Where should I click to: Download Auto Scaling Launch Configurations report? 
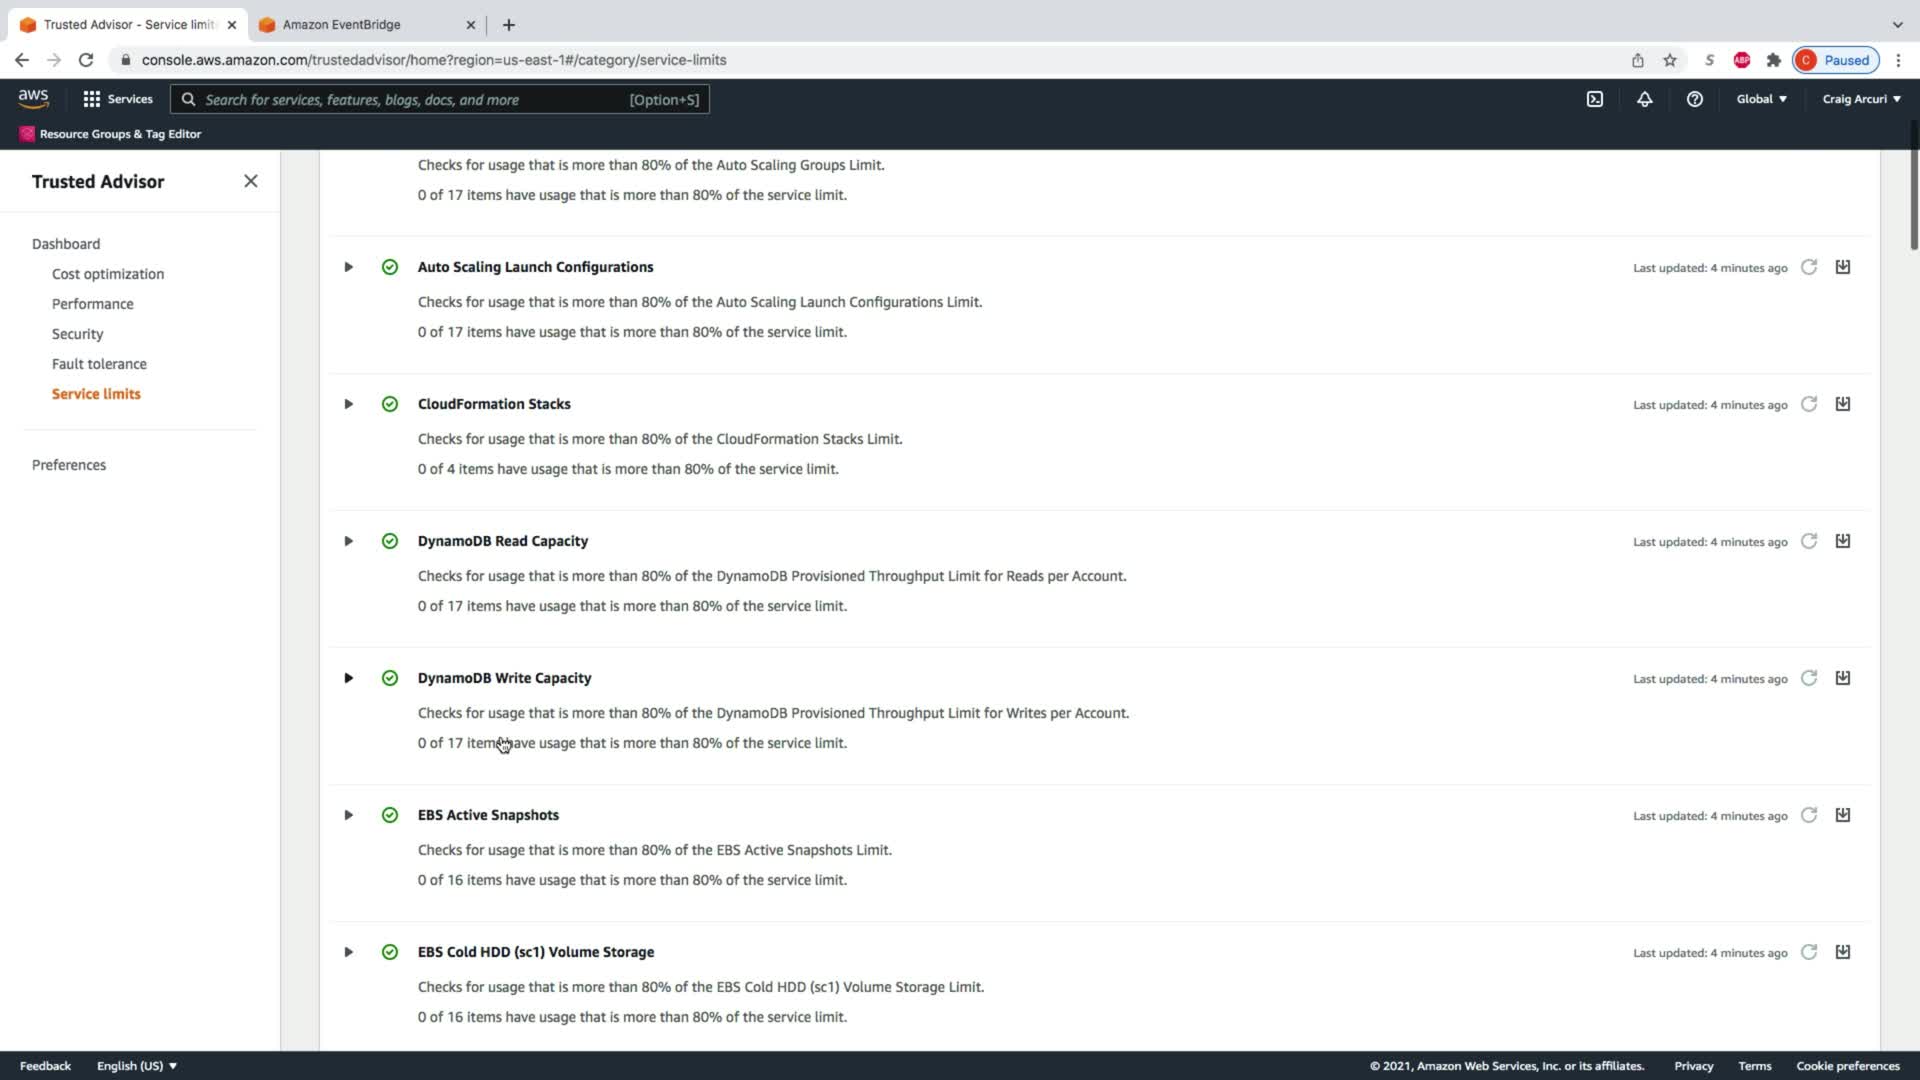pos(1842,267)
